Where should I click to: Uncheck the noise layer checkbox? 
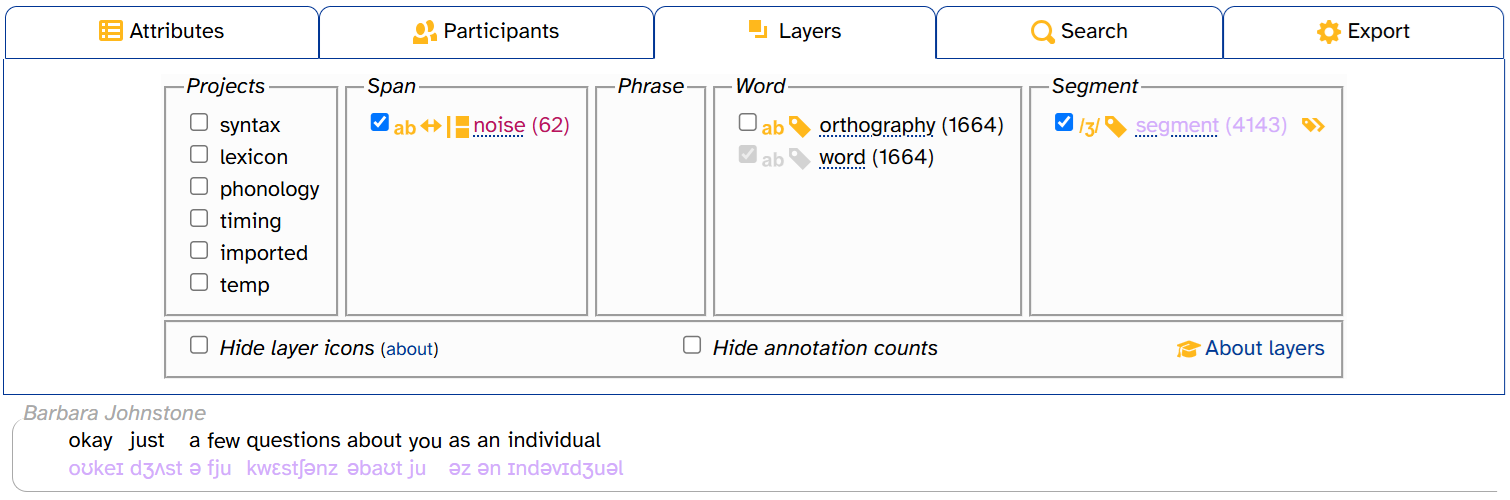coord(379,122)
